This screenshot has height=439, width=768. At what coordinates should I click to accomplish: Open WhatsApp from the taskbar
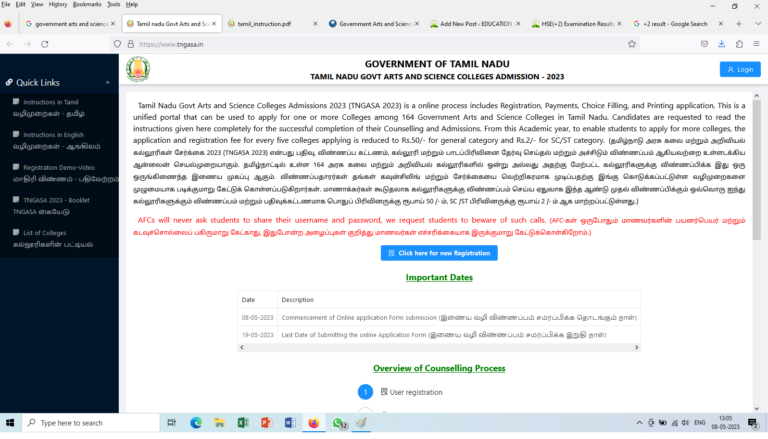pyautogui.click(x=339, y=423)
